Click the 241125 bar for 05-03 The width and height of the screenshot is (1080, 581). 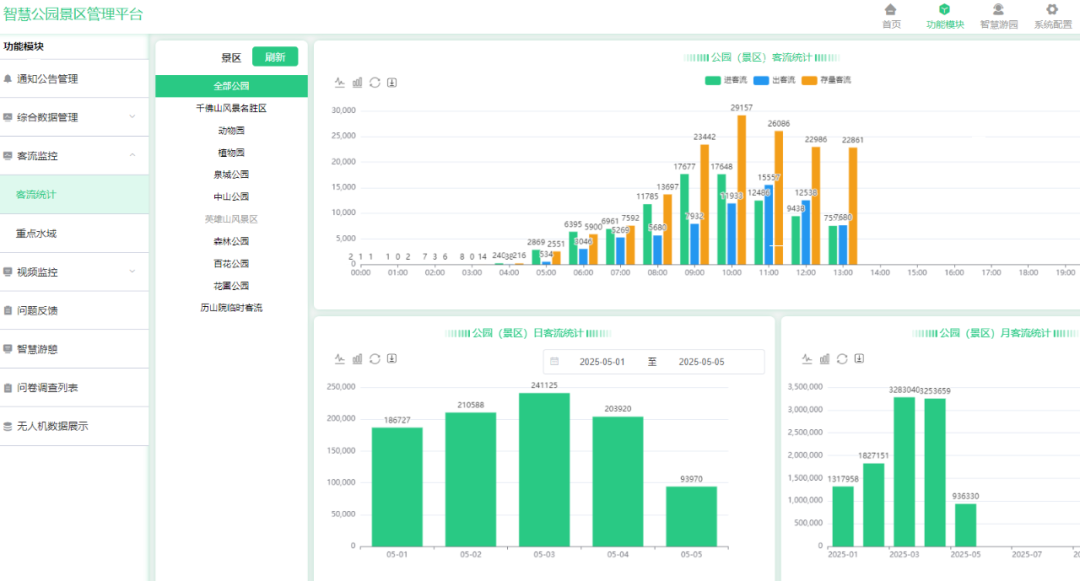(x=544, y=468)
